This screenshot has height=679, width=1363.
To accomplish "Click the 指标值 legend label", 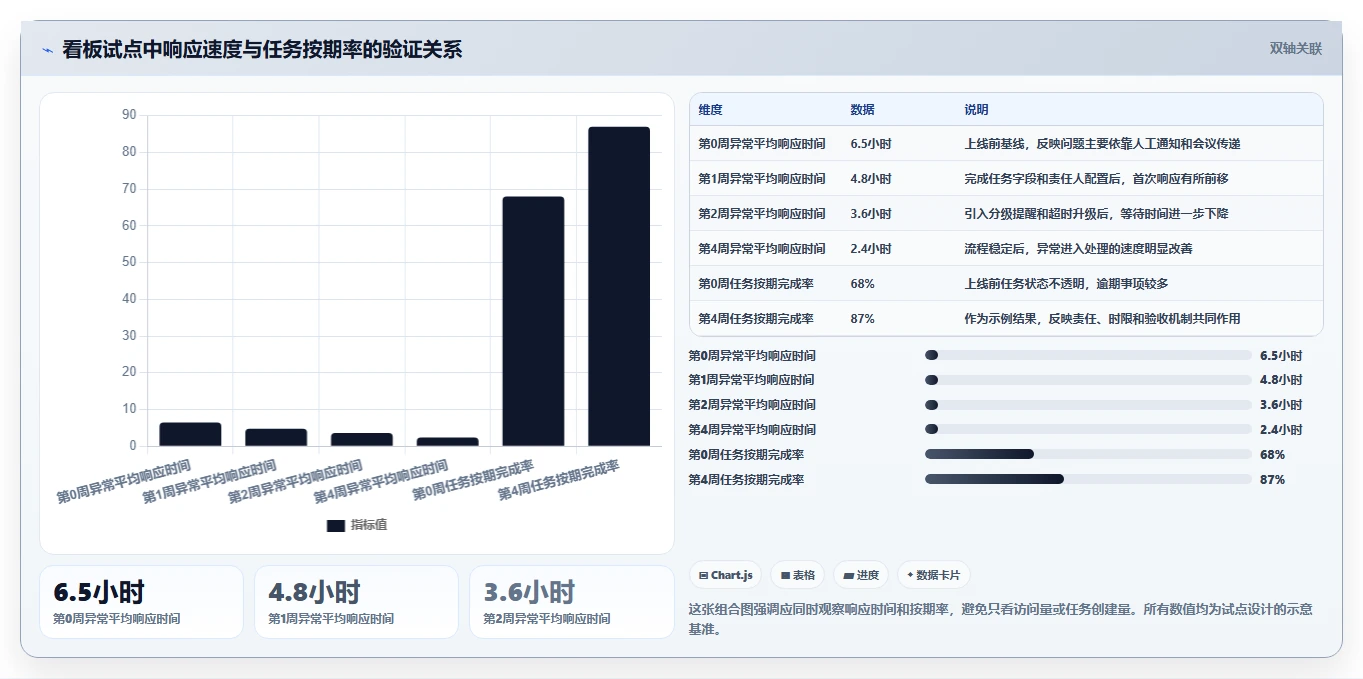I will [x=369, y=525].
